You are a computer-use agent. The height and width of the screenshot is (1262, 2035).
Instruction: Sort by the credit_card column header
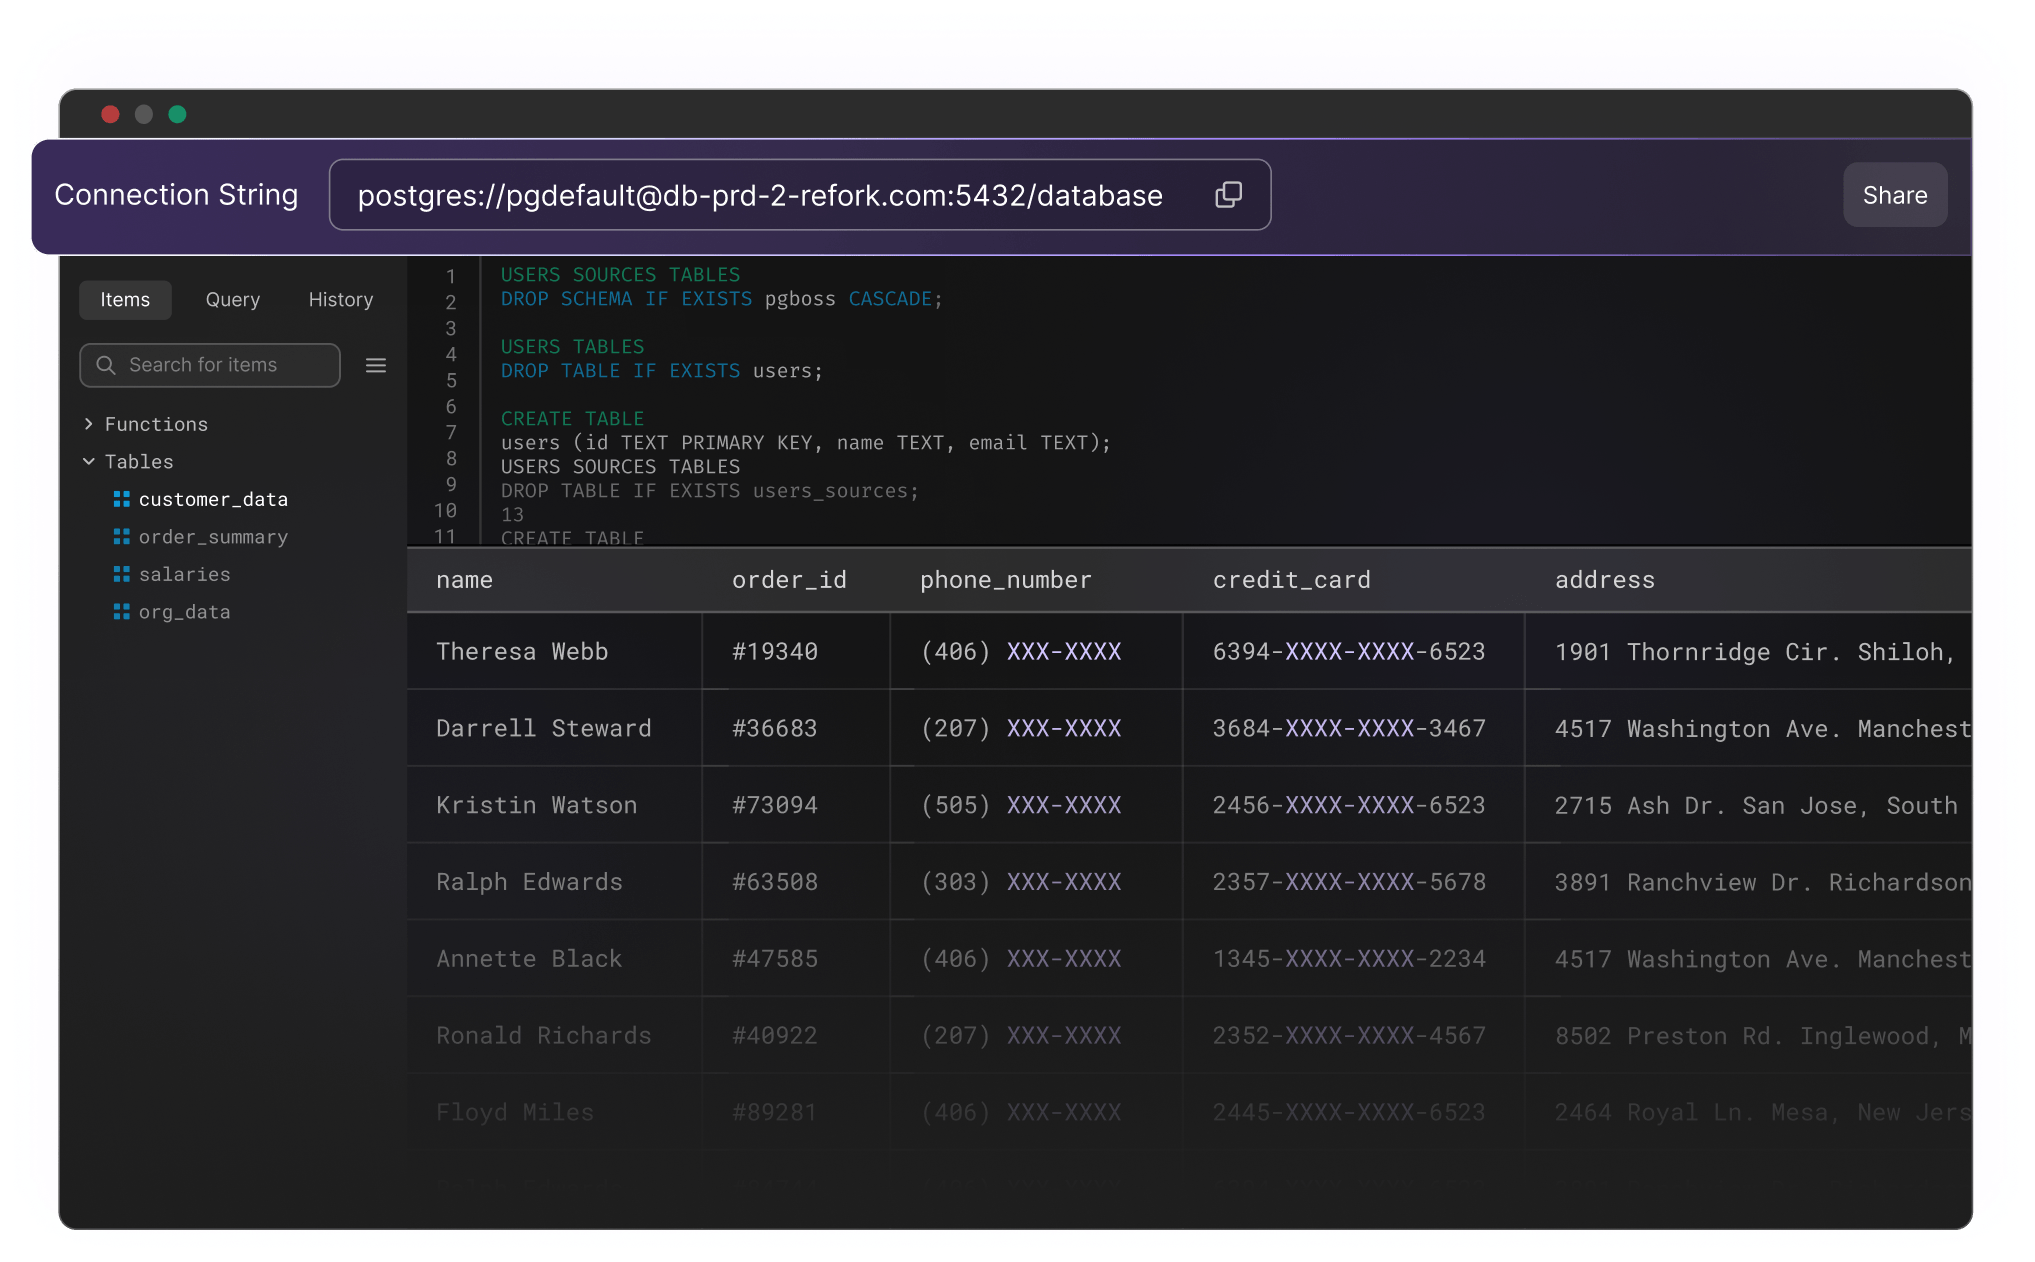1291,580
